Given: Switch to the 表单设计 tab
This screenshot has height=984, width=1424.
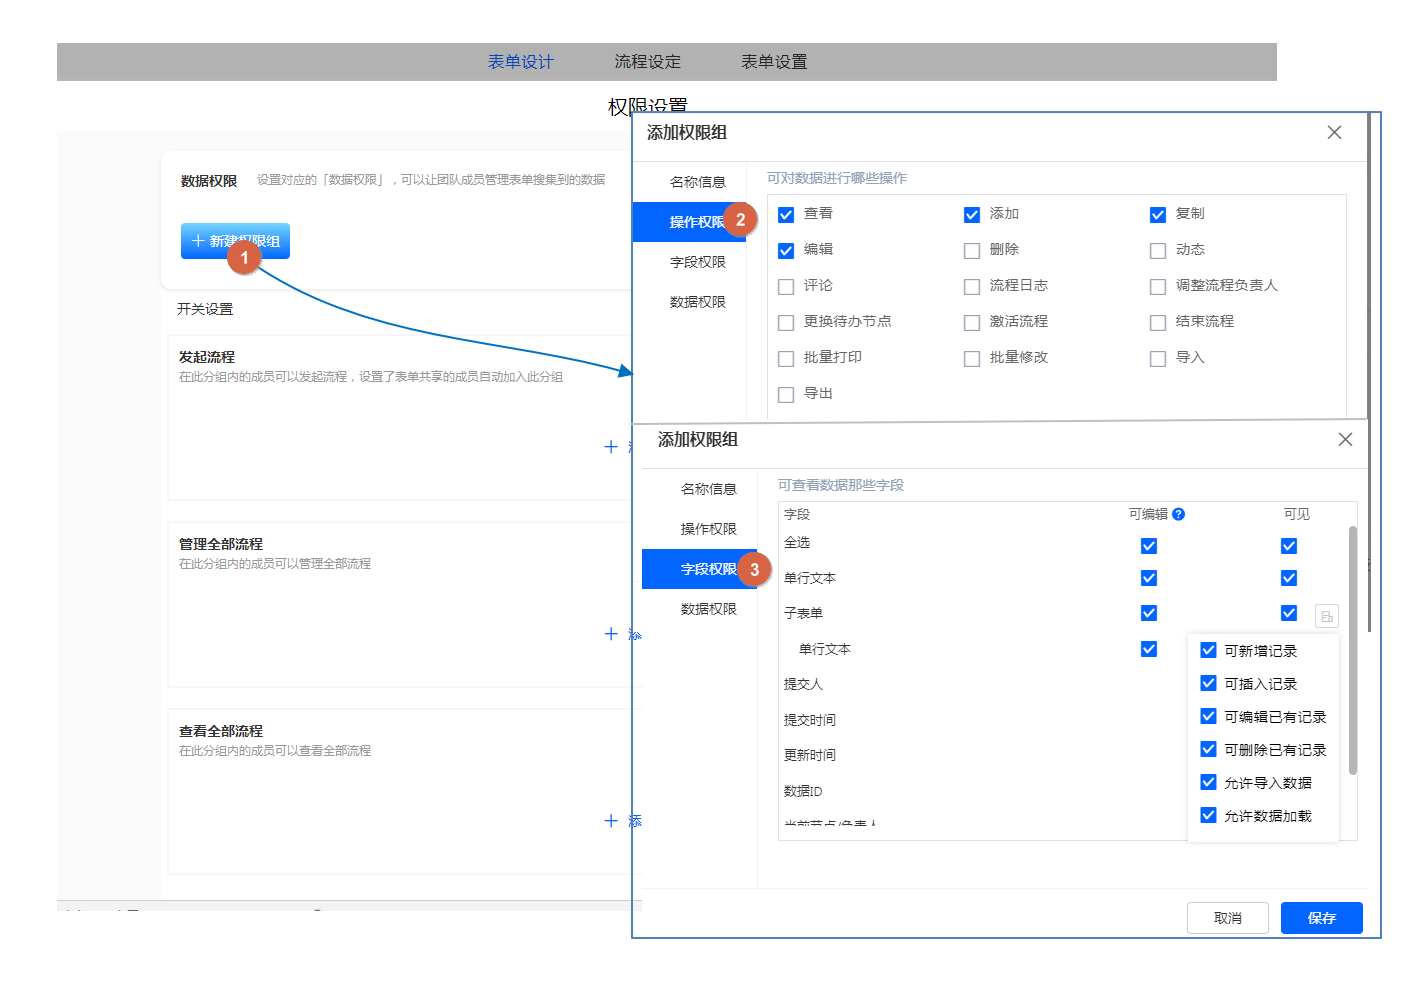Looking at the screenshot, I should pos(520,62).
